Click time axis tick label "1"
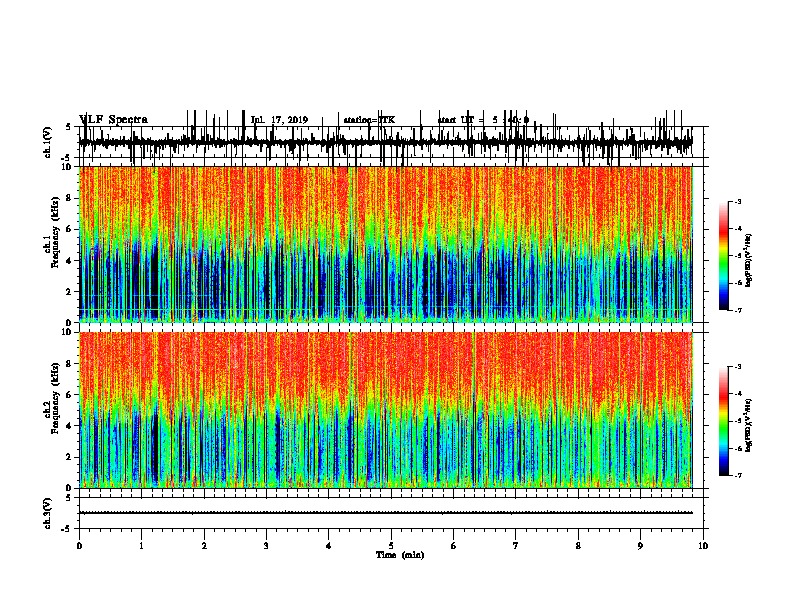The height and width of the screenshot is (612, 792). click(141, 546)
